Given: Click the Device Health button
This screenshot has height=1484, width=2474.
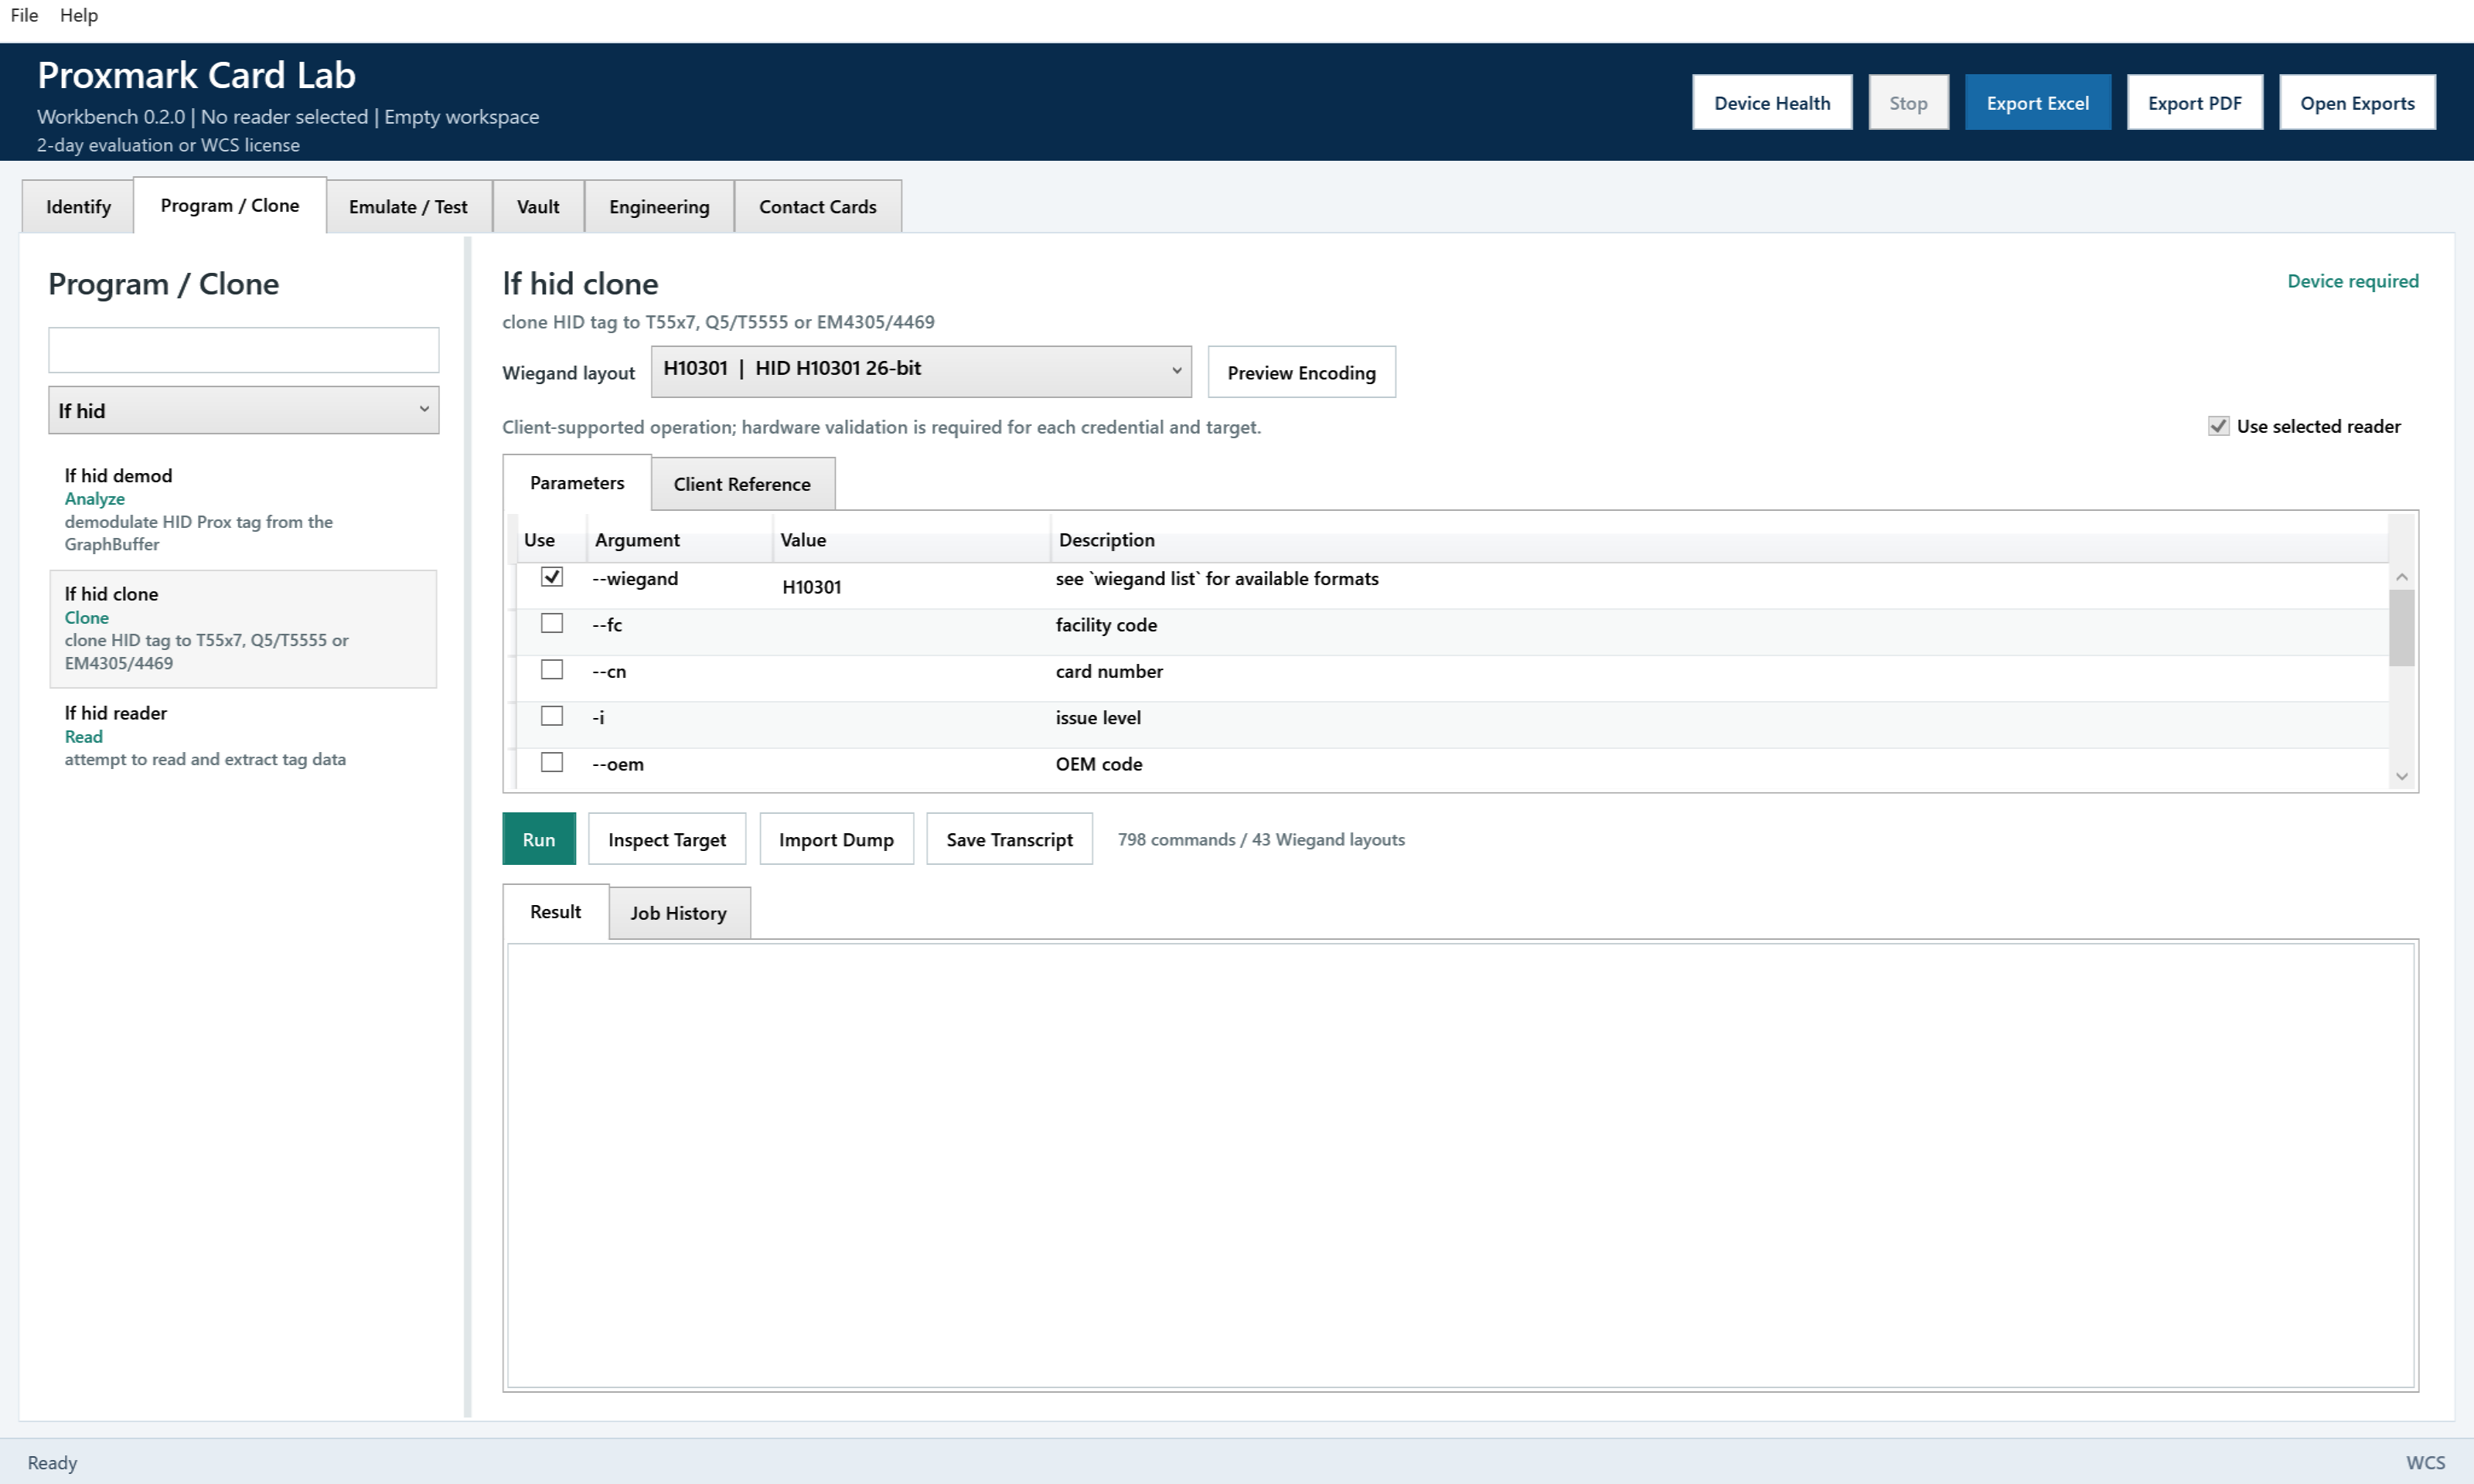Looking at the screenshot, I should (1772, 103).
